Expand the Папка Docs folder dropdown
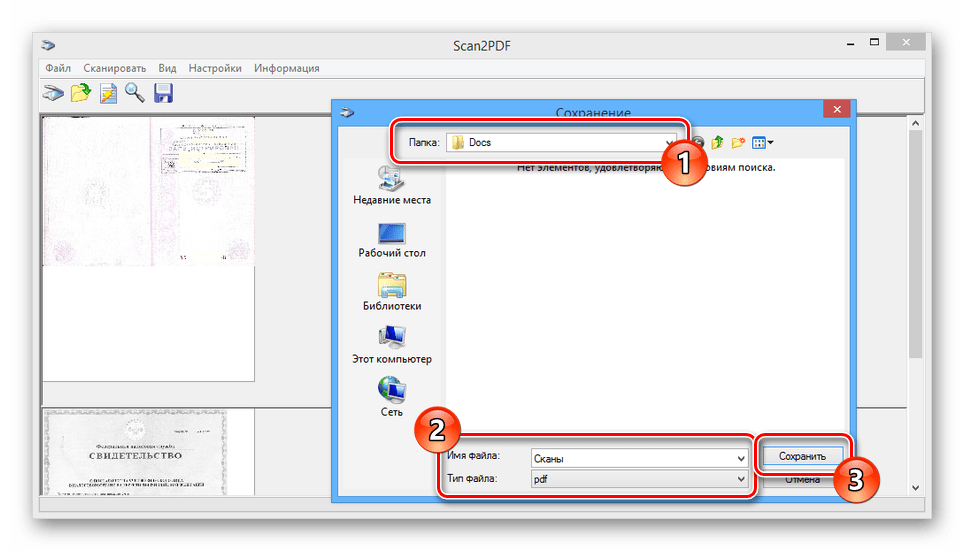The image size is (964, 551). [x=669, y=143]
